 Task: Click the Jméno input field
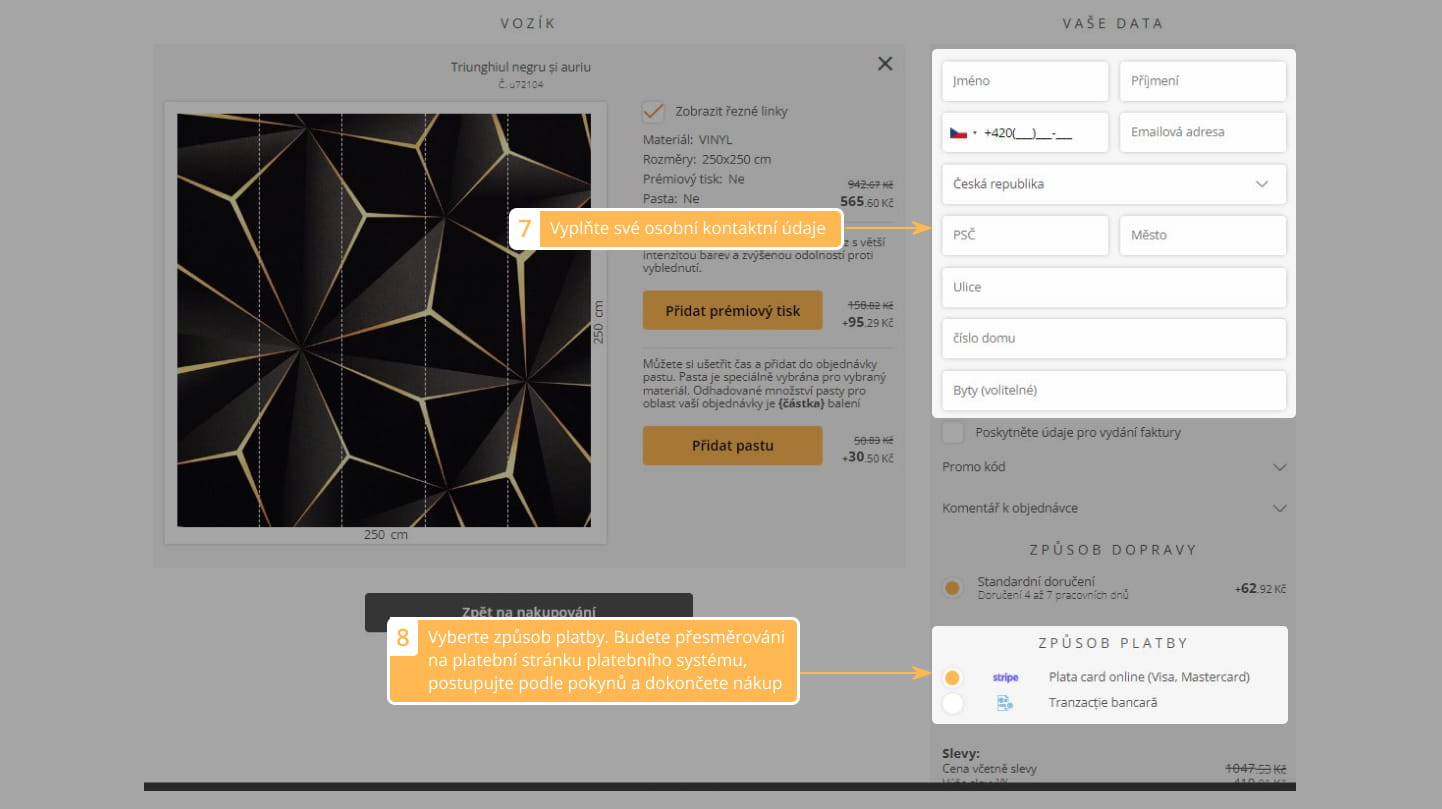pos(1024,81)
